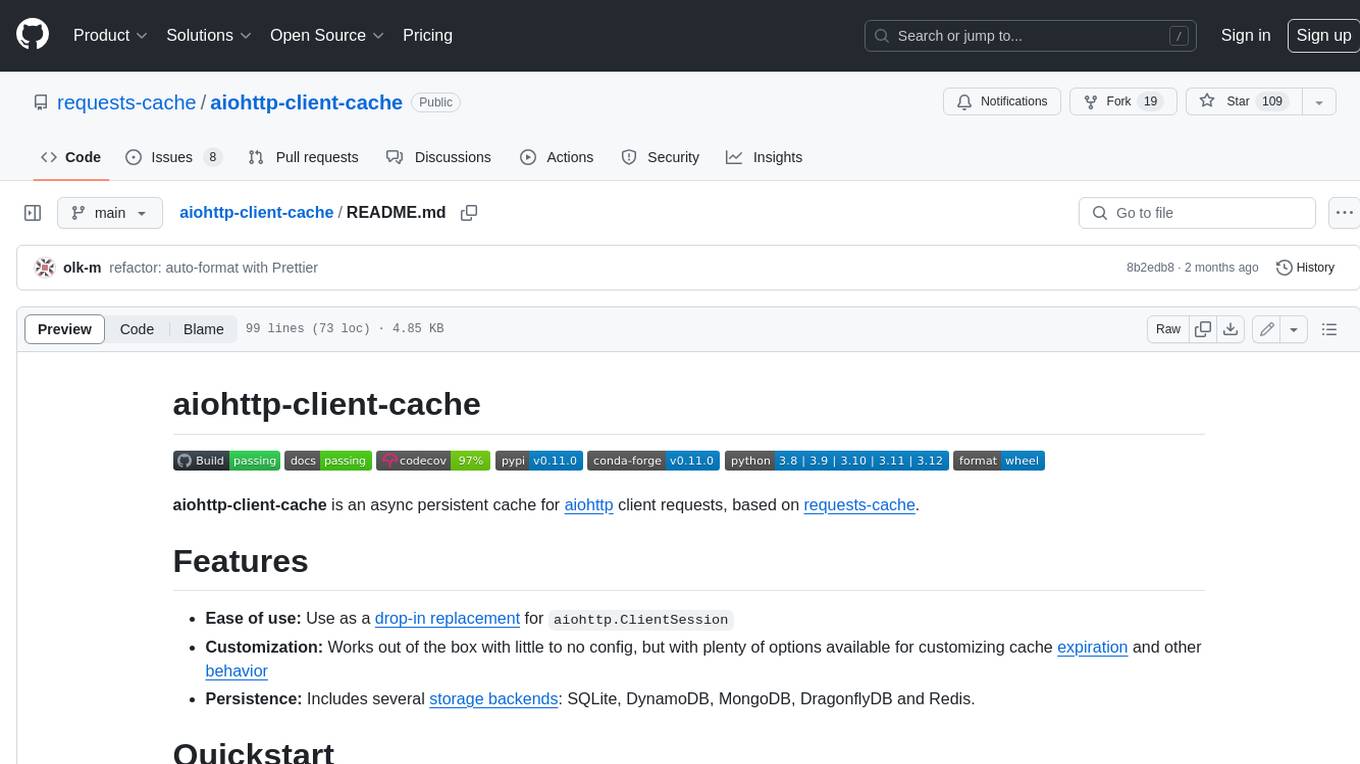Expand the Solutions menu

(x=208, y=35)
